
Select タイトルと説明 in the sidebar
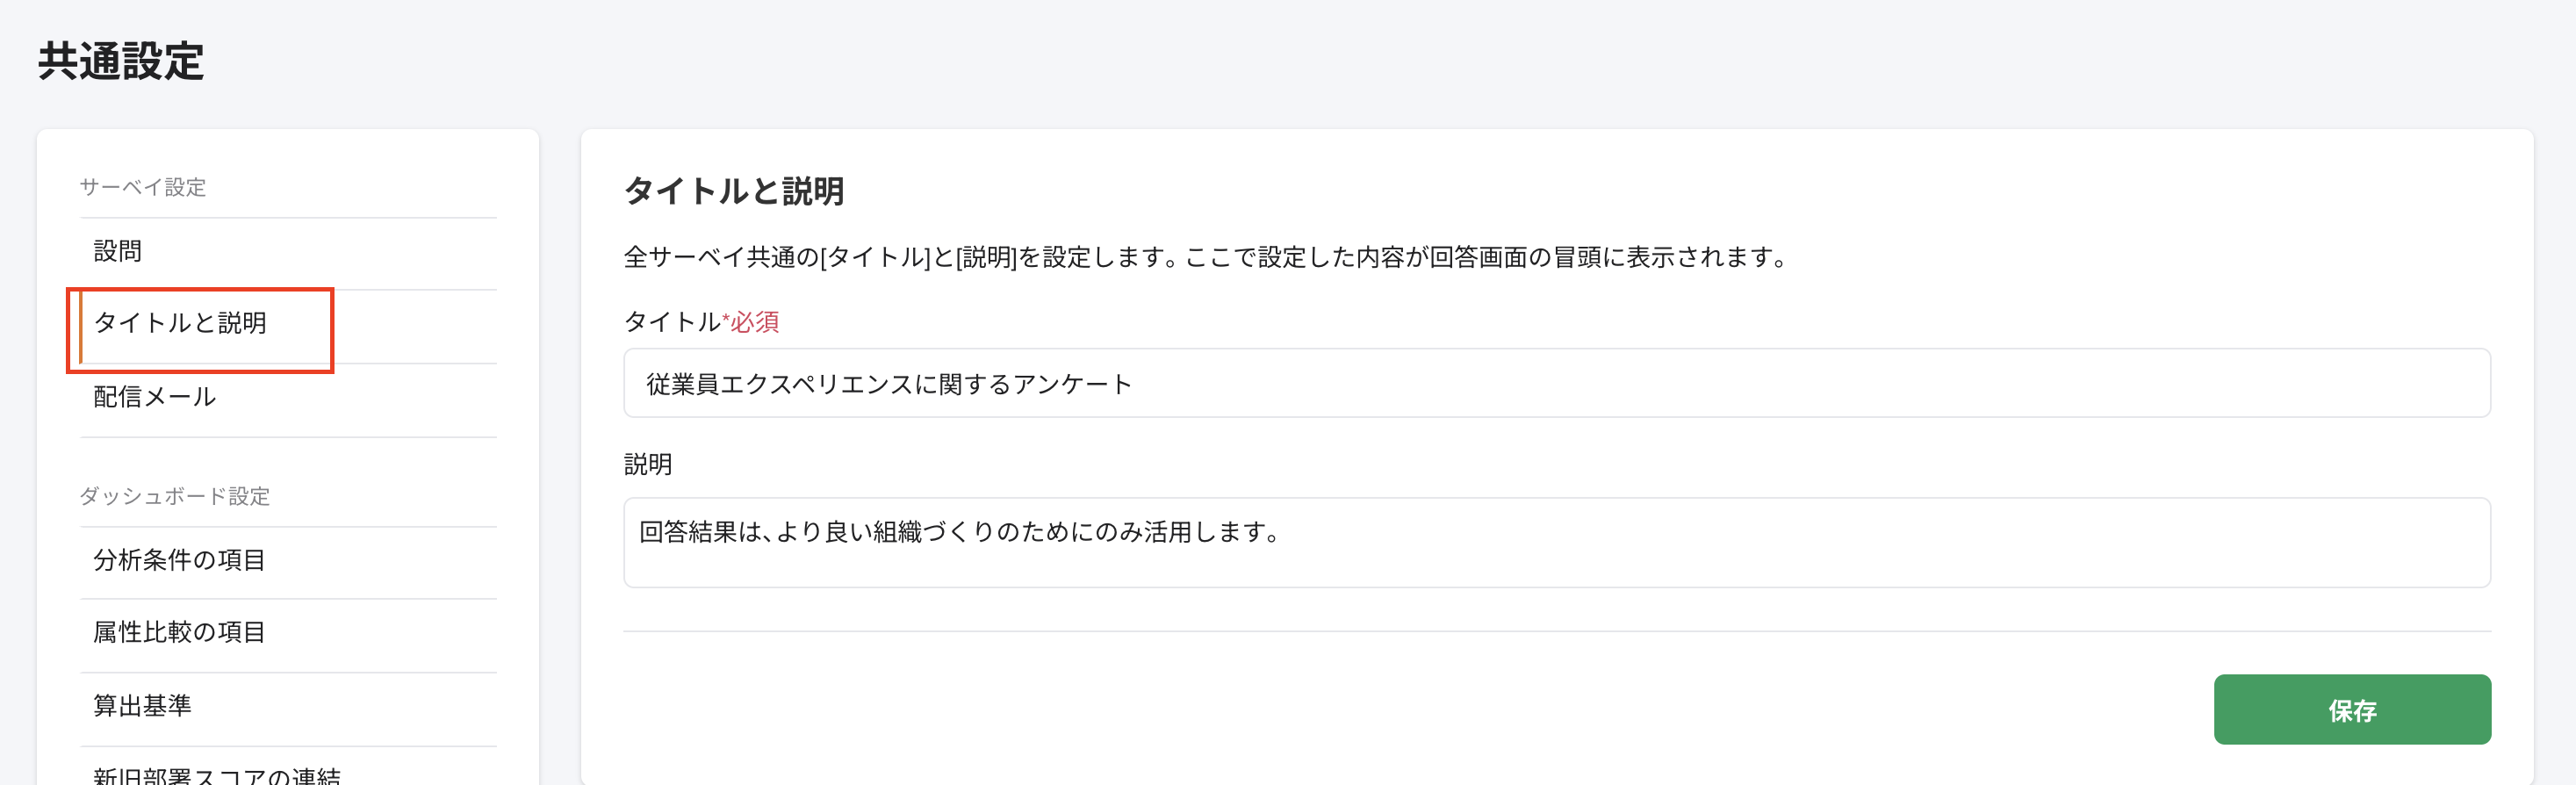pos(185,323)
